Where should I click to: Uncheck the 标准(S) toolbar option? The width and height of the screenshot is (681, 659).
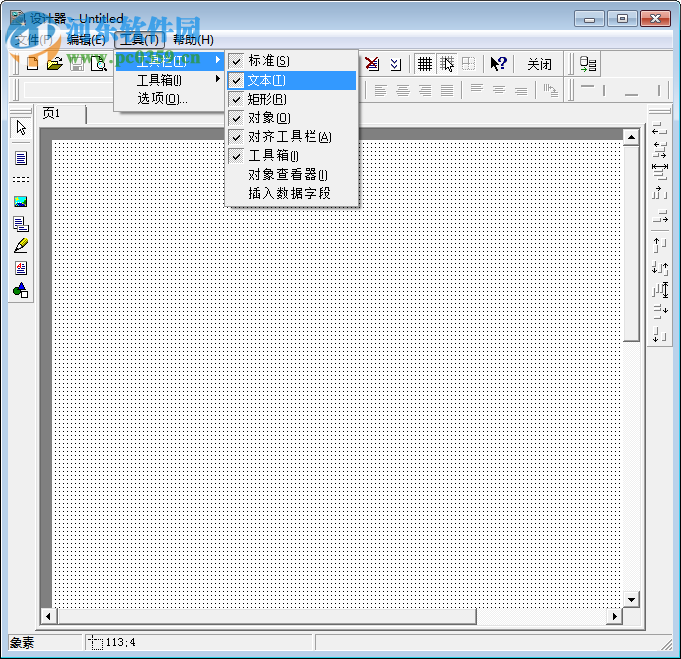[292, 61]
